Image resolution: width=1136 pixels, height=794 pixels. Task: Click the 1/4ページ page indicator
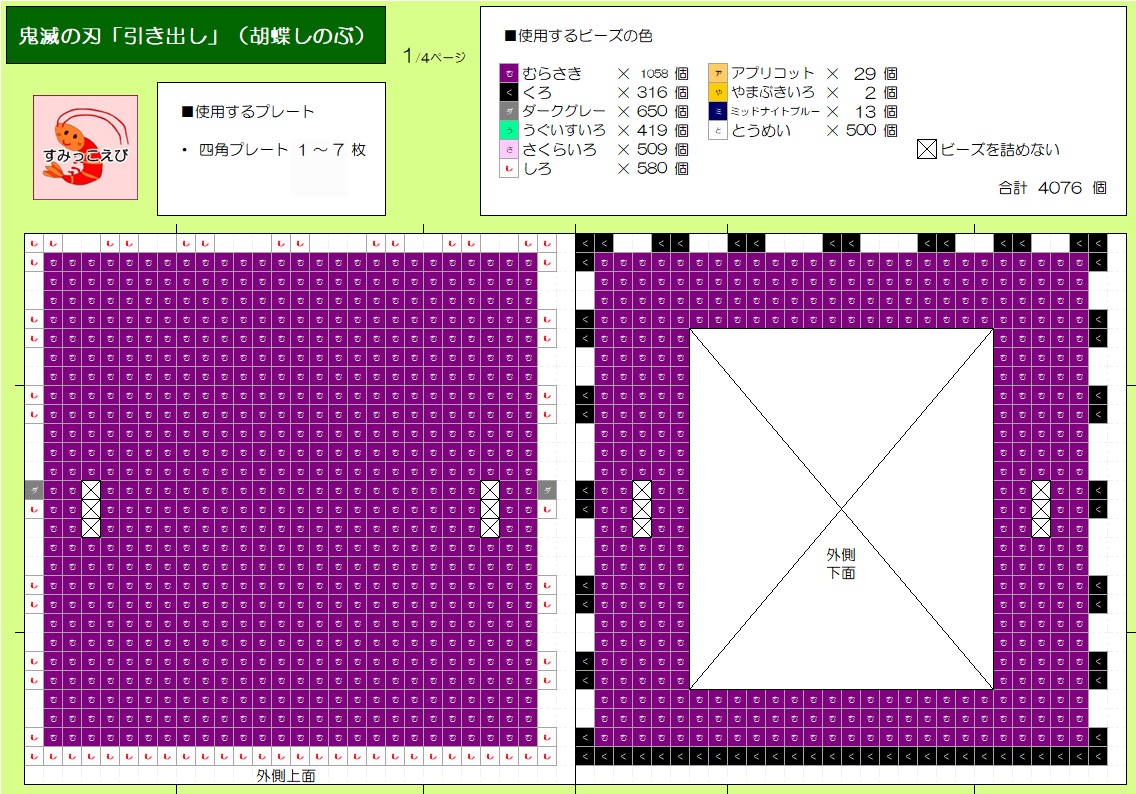point(434,56)
